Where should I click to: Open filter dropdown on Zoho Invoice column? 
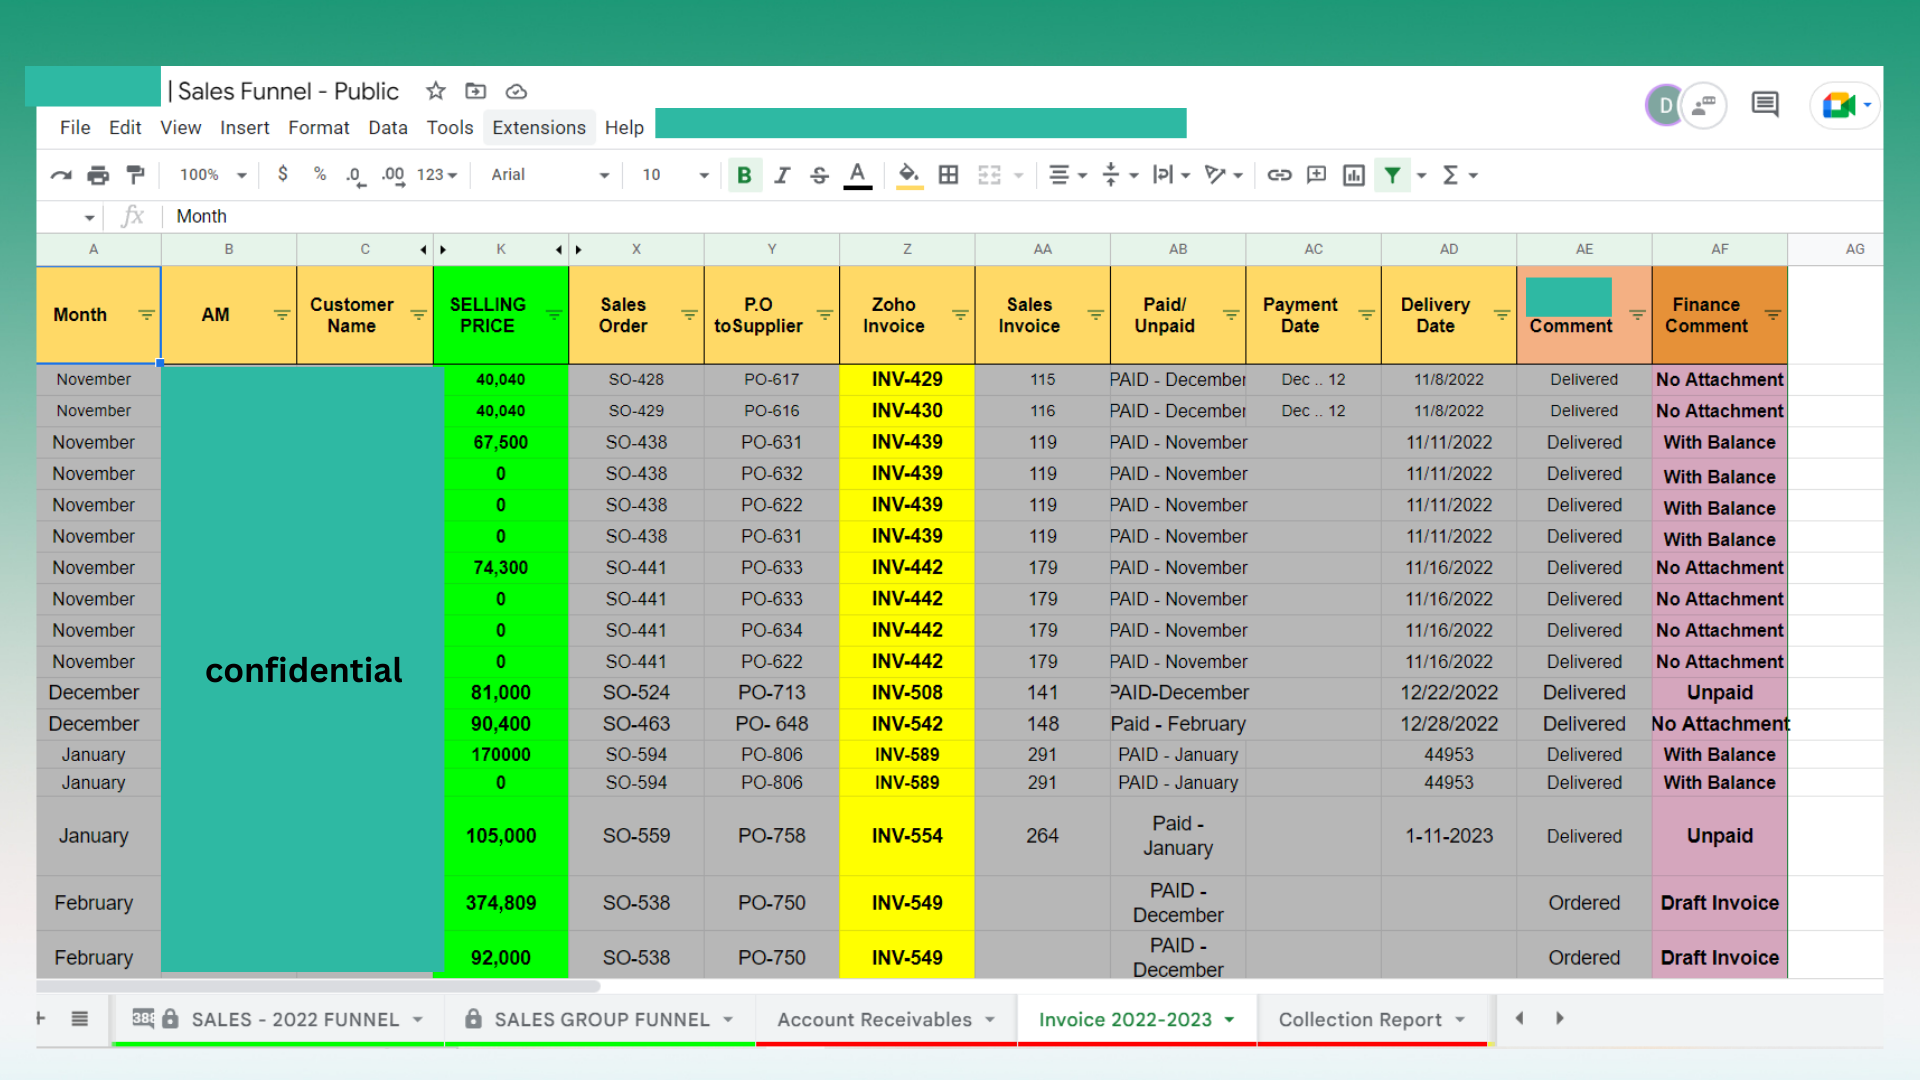[x=959, y=315]
